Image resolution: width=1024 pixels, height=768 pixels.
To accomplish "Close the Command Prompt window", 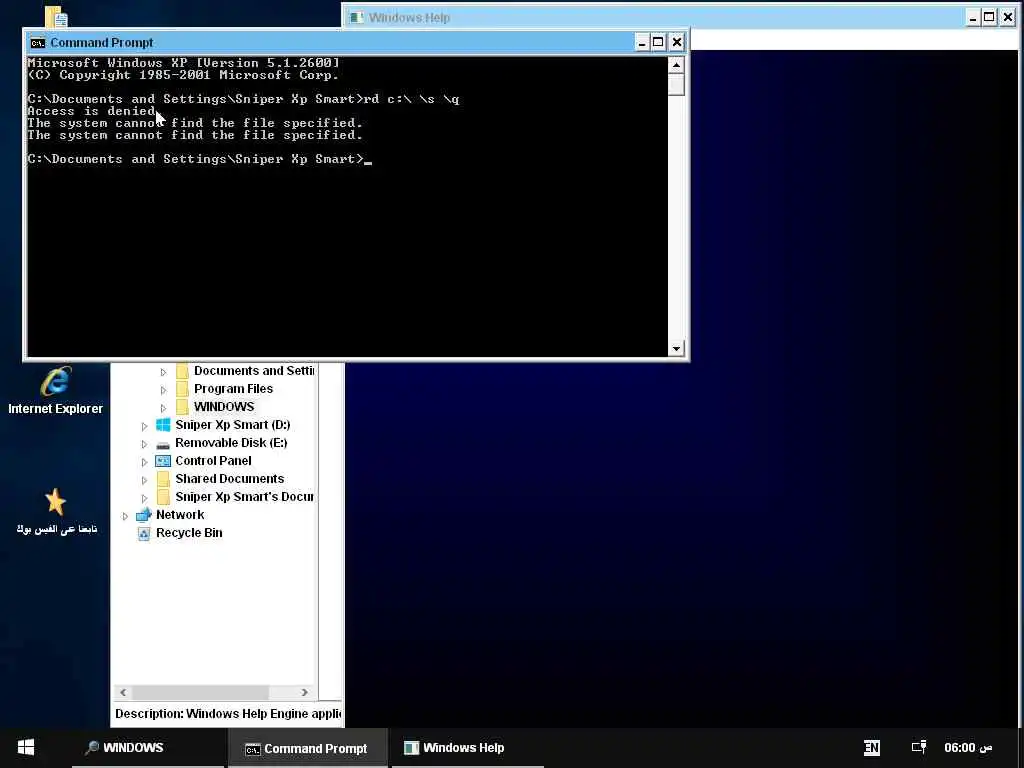I will click(677, 43).
